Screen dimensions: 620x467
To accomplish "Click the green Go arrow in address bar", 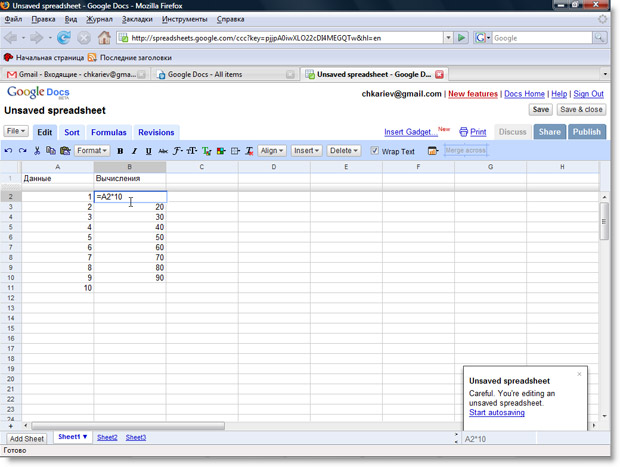I will pos(461,38).
